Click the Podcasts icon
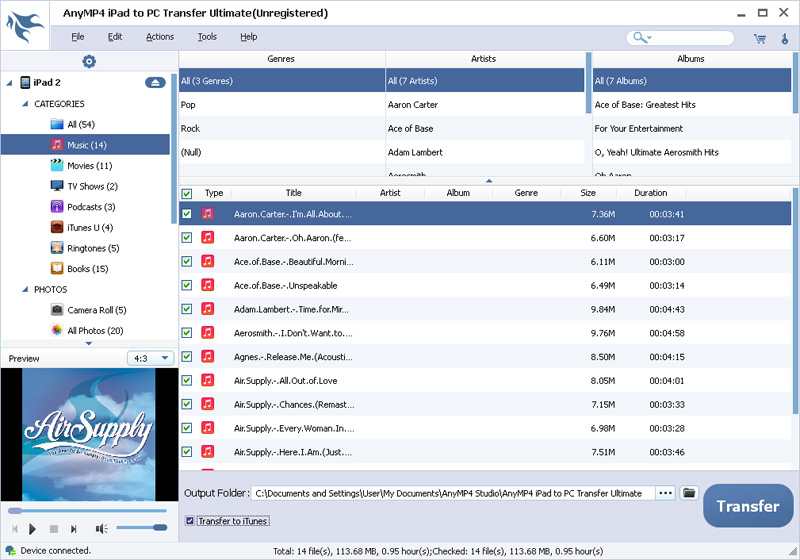This screenshot has height=560, width=800. (57, 207)
